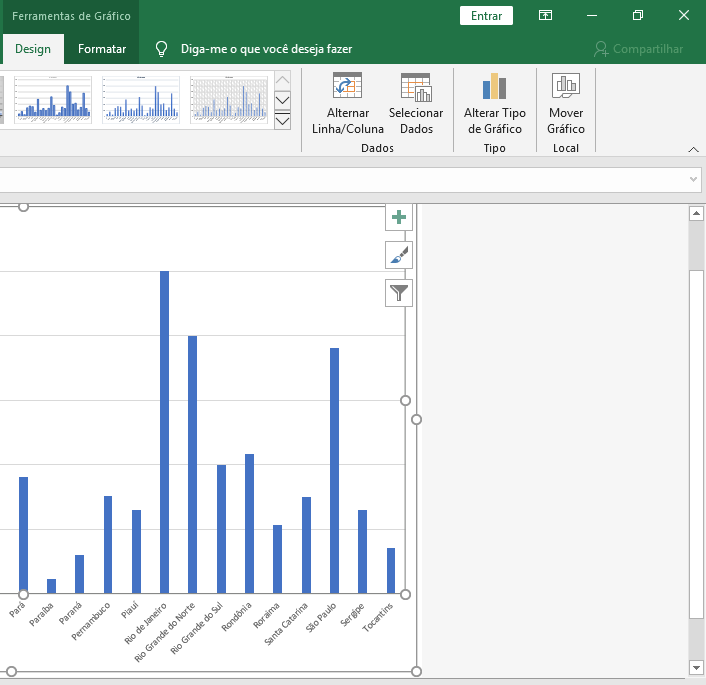Collapse the ribbon with chevron
Image resolution: width=706 pixels, height=685 pixels.
pos(694,149)
